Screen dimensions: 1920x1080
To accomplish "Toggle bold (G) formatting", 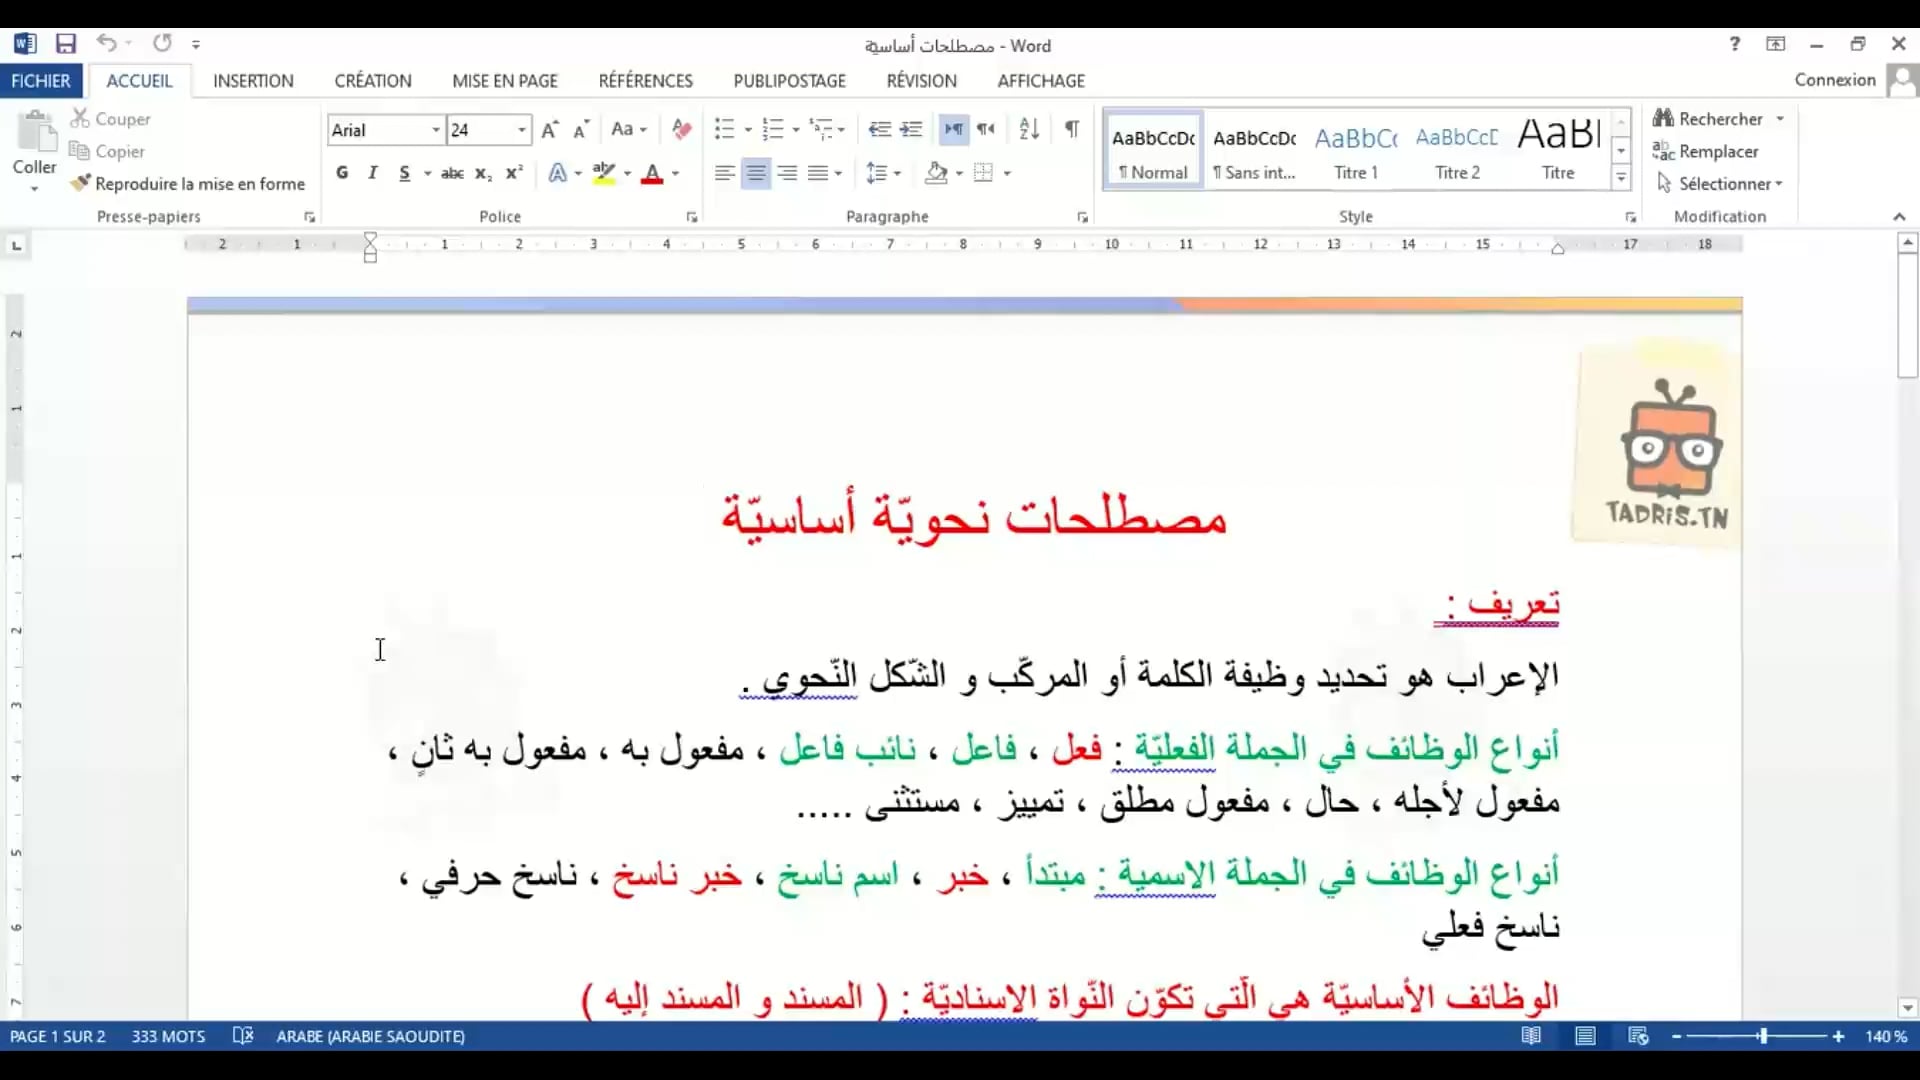I will [342, 173].
